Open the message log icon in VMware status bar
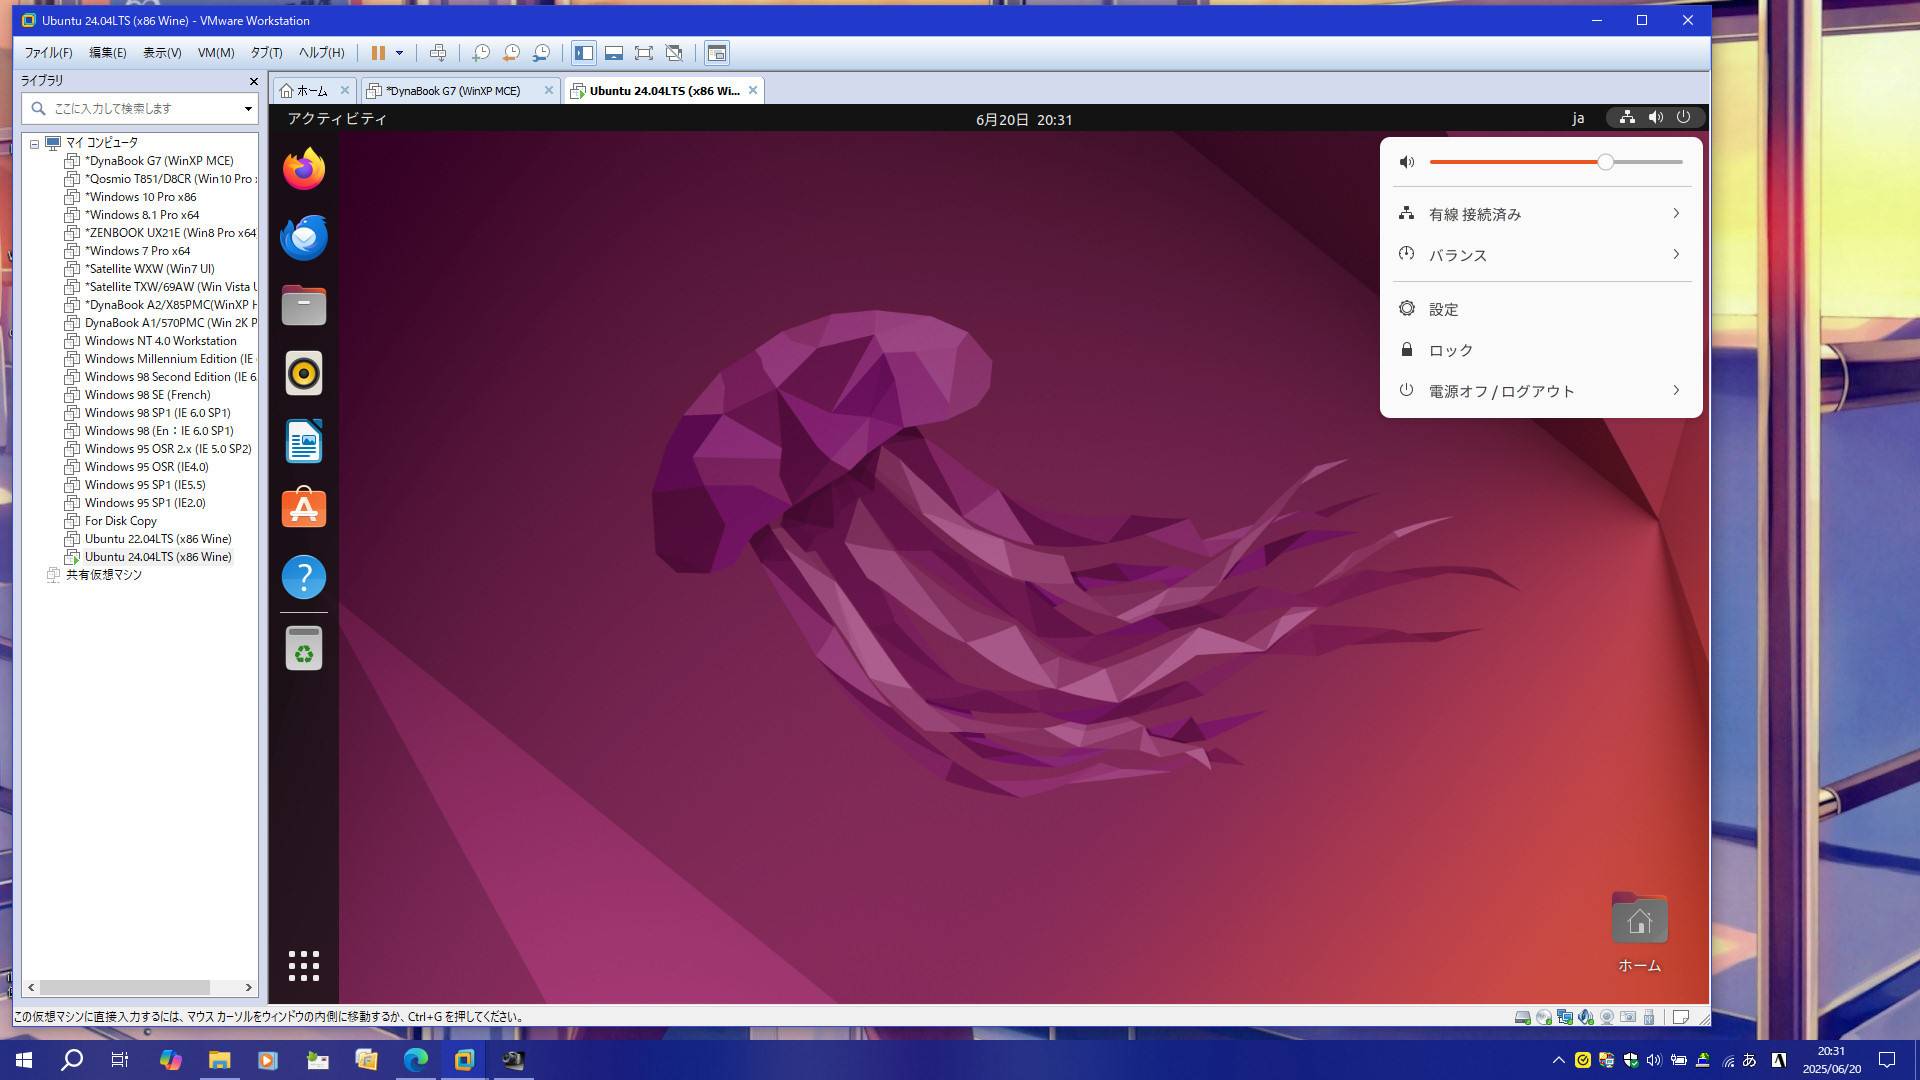 coord(1681,1017)
